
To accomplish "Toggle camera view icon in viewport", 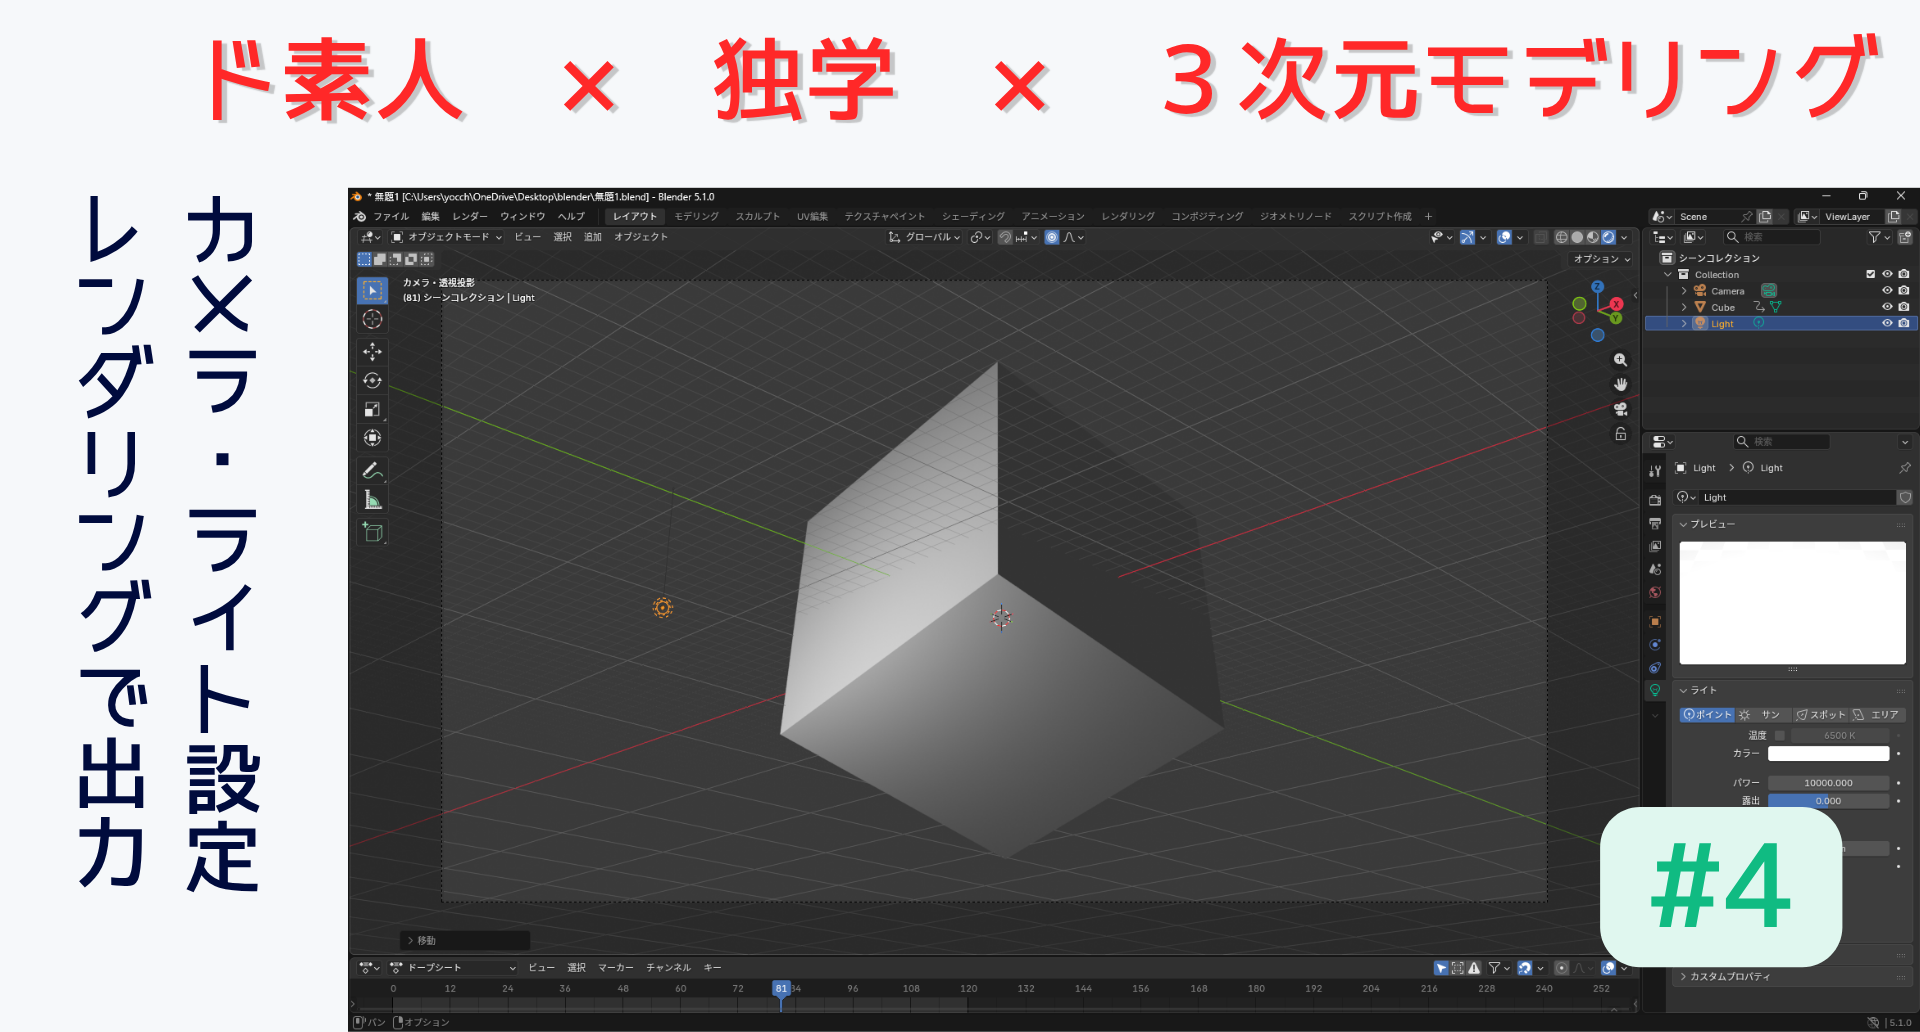I will pyautogui.click(x=1620, y=409).
